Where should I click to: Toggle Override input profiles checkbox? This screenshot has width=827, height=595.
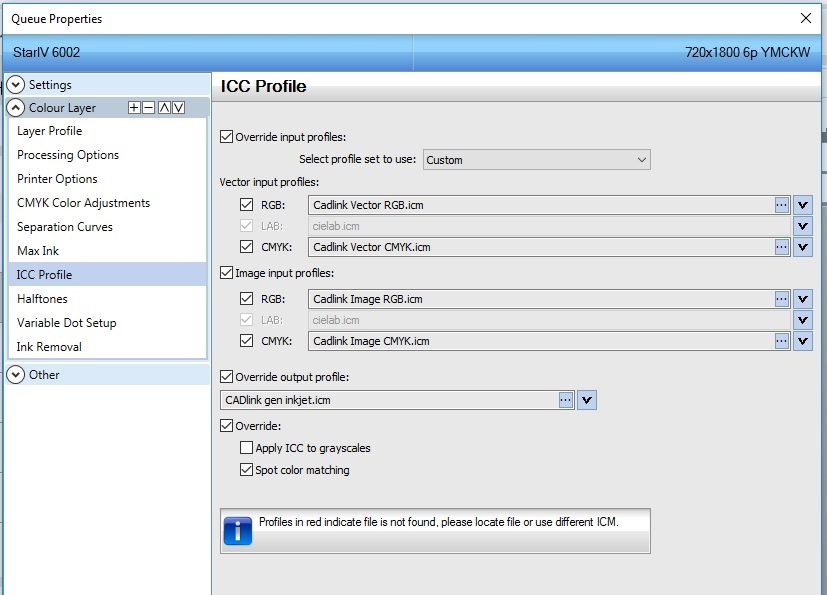click(x=226, y=137)
